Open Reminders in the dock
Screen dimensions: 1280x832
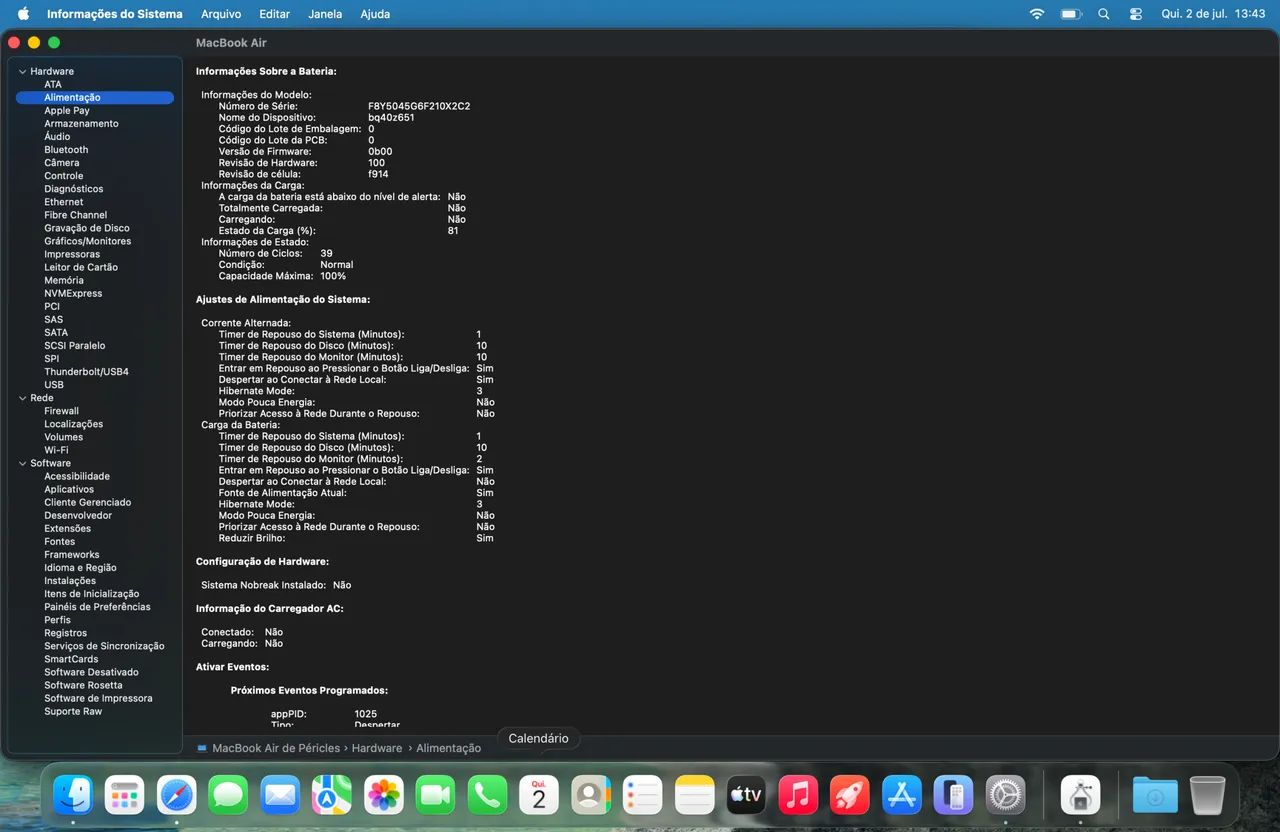642,796
